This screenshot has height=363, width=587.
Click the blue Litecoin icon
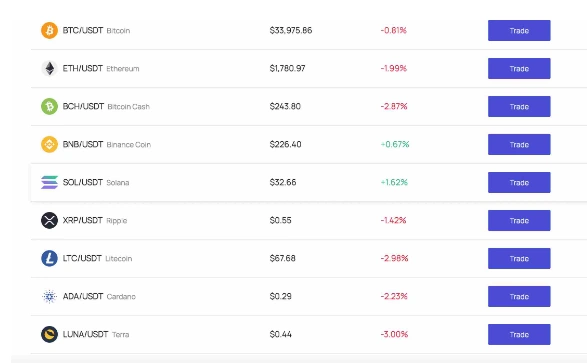(x=49, y=258)
